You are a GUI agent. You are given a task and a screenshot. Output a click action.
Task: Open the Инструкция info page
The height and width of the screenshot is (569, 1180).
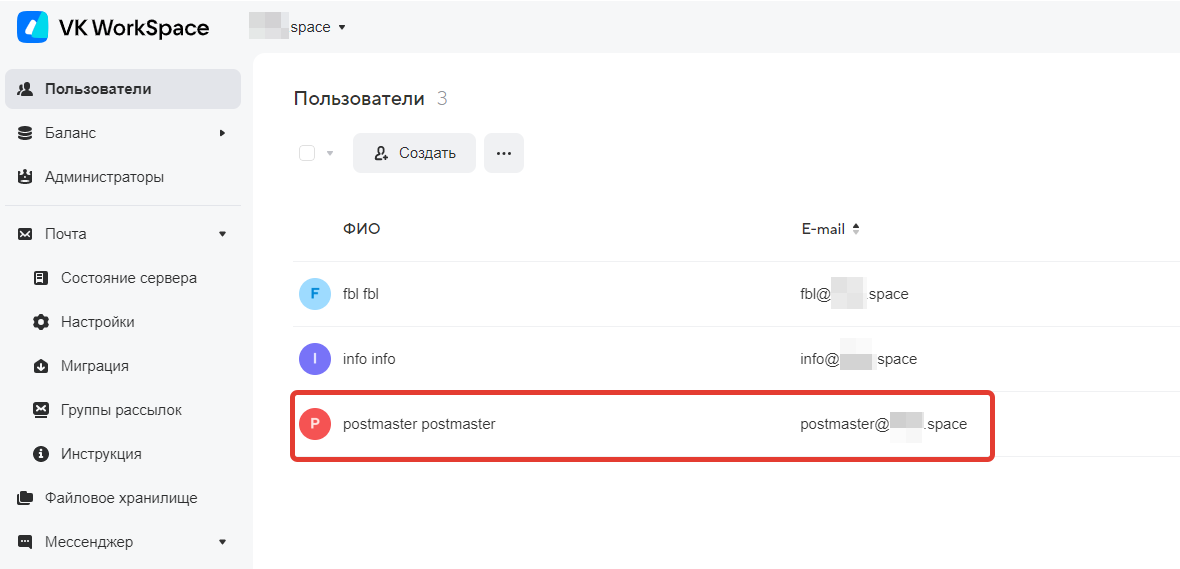click(x=101, y=454)
